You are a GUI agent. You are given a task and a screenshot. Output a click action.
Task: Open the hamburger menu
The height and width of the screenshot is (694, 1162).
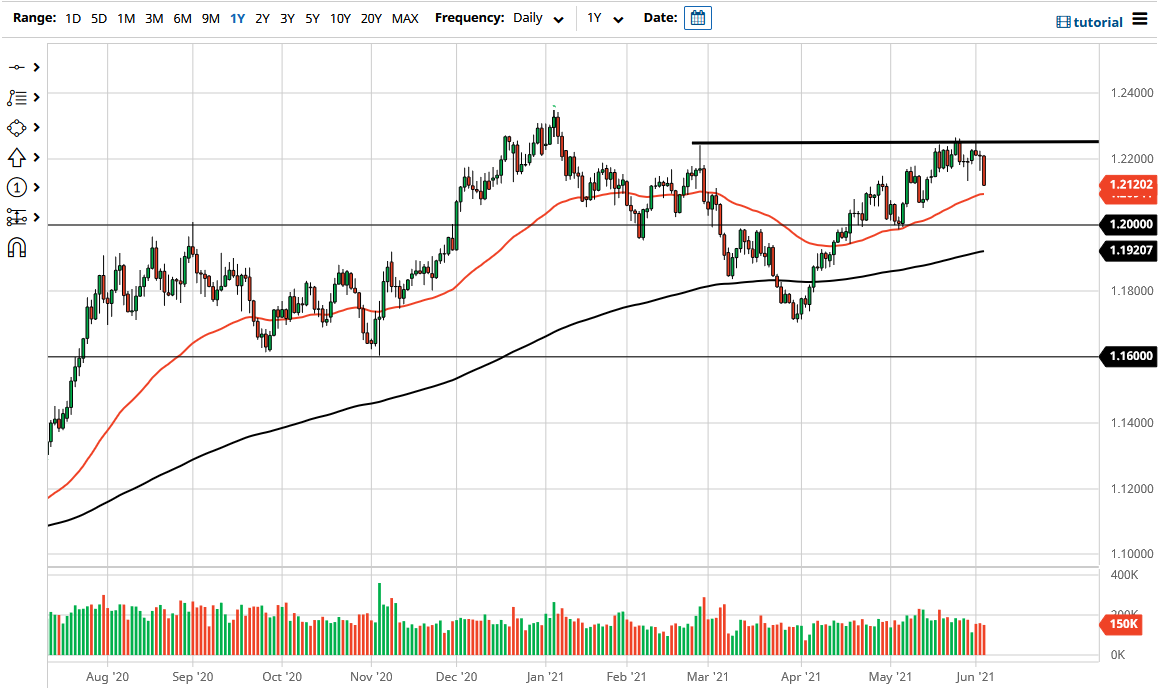[1139, 18]
